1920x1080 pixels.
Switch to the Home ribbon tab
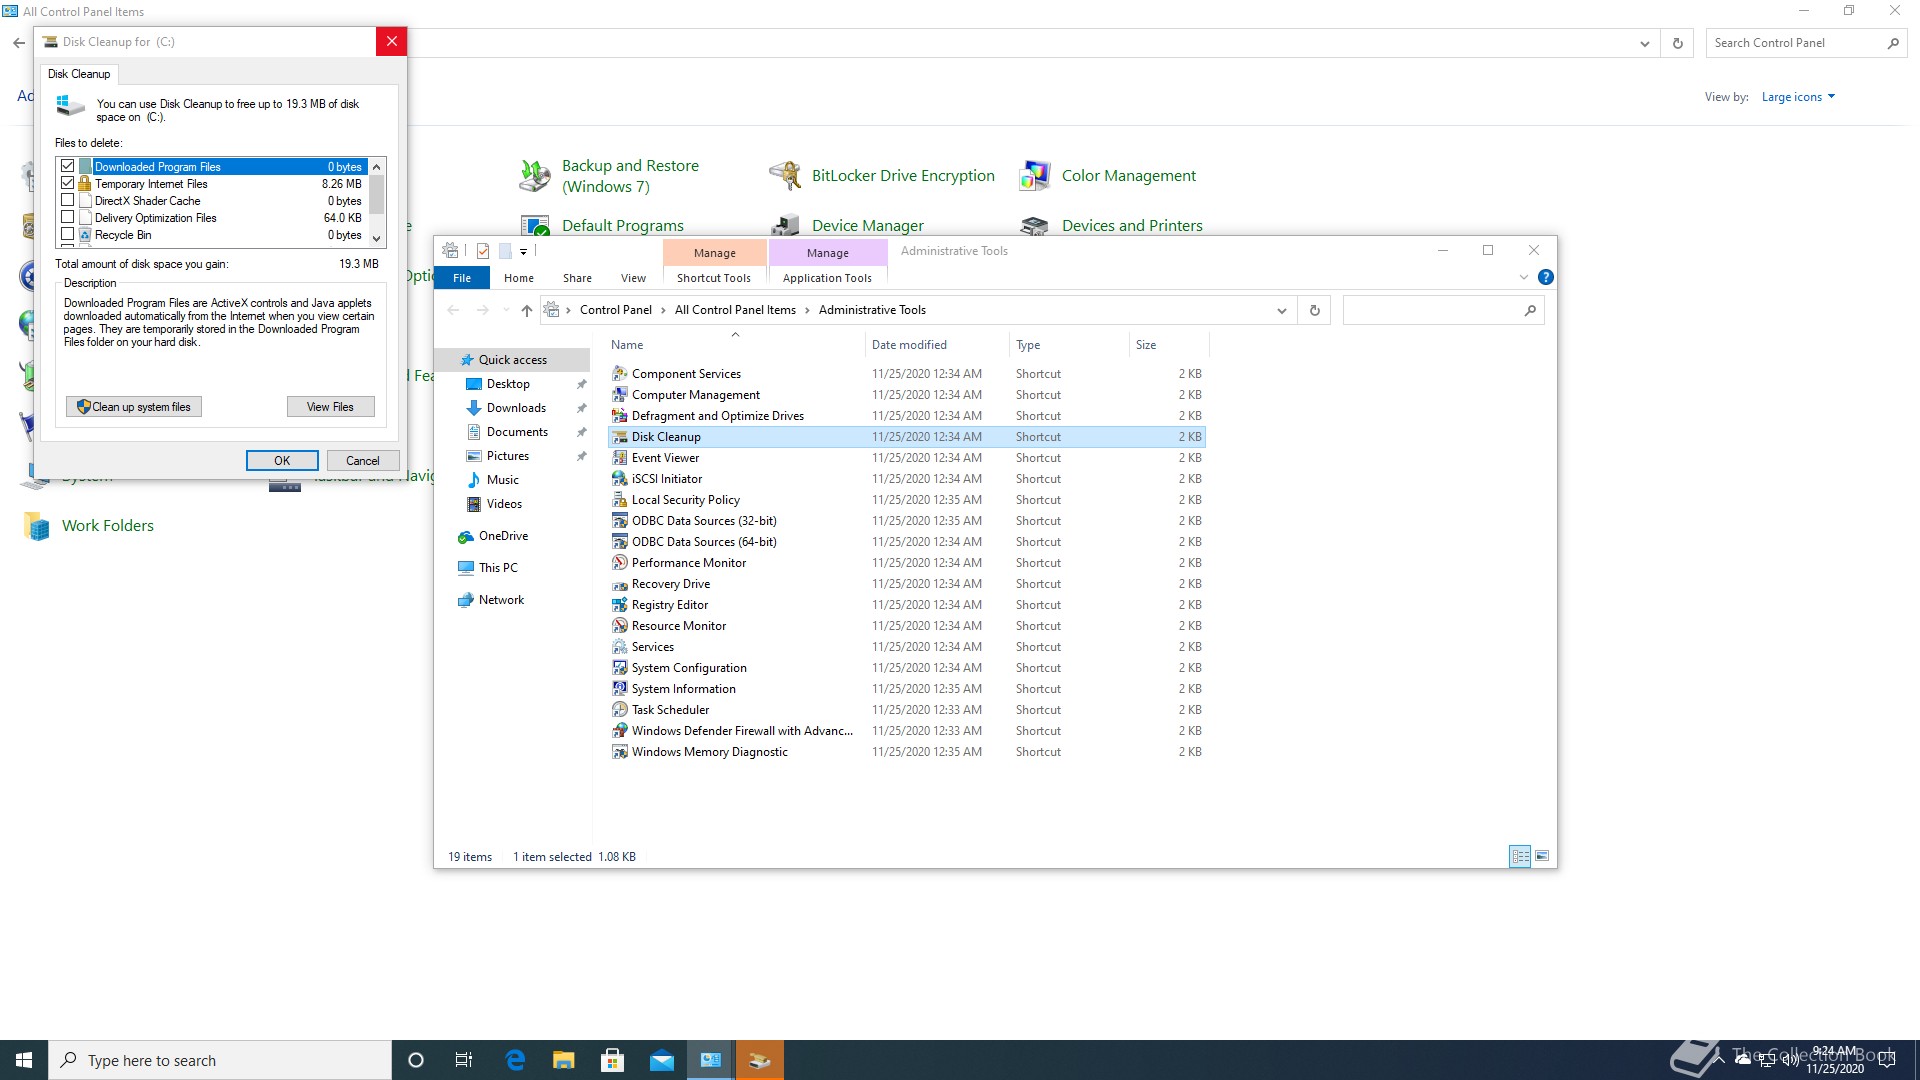click(519, 278)
